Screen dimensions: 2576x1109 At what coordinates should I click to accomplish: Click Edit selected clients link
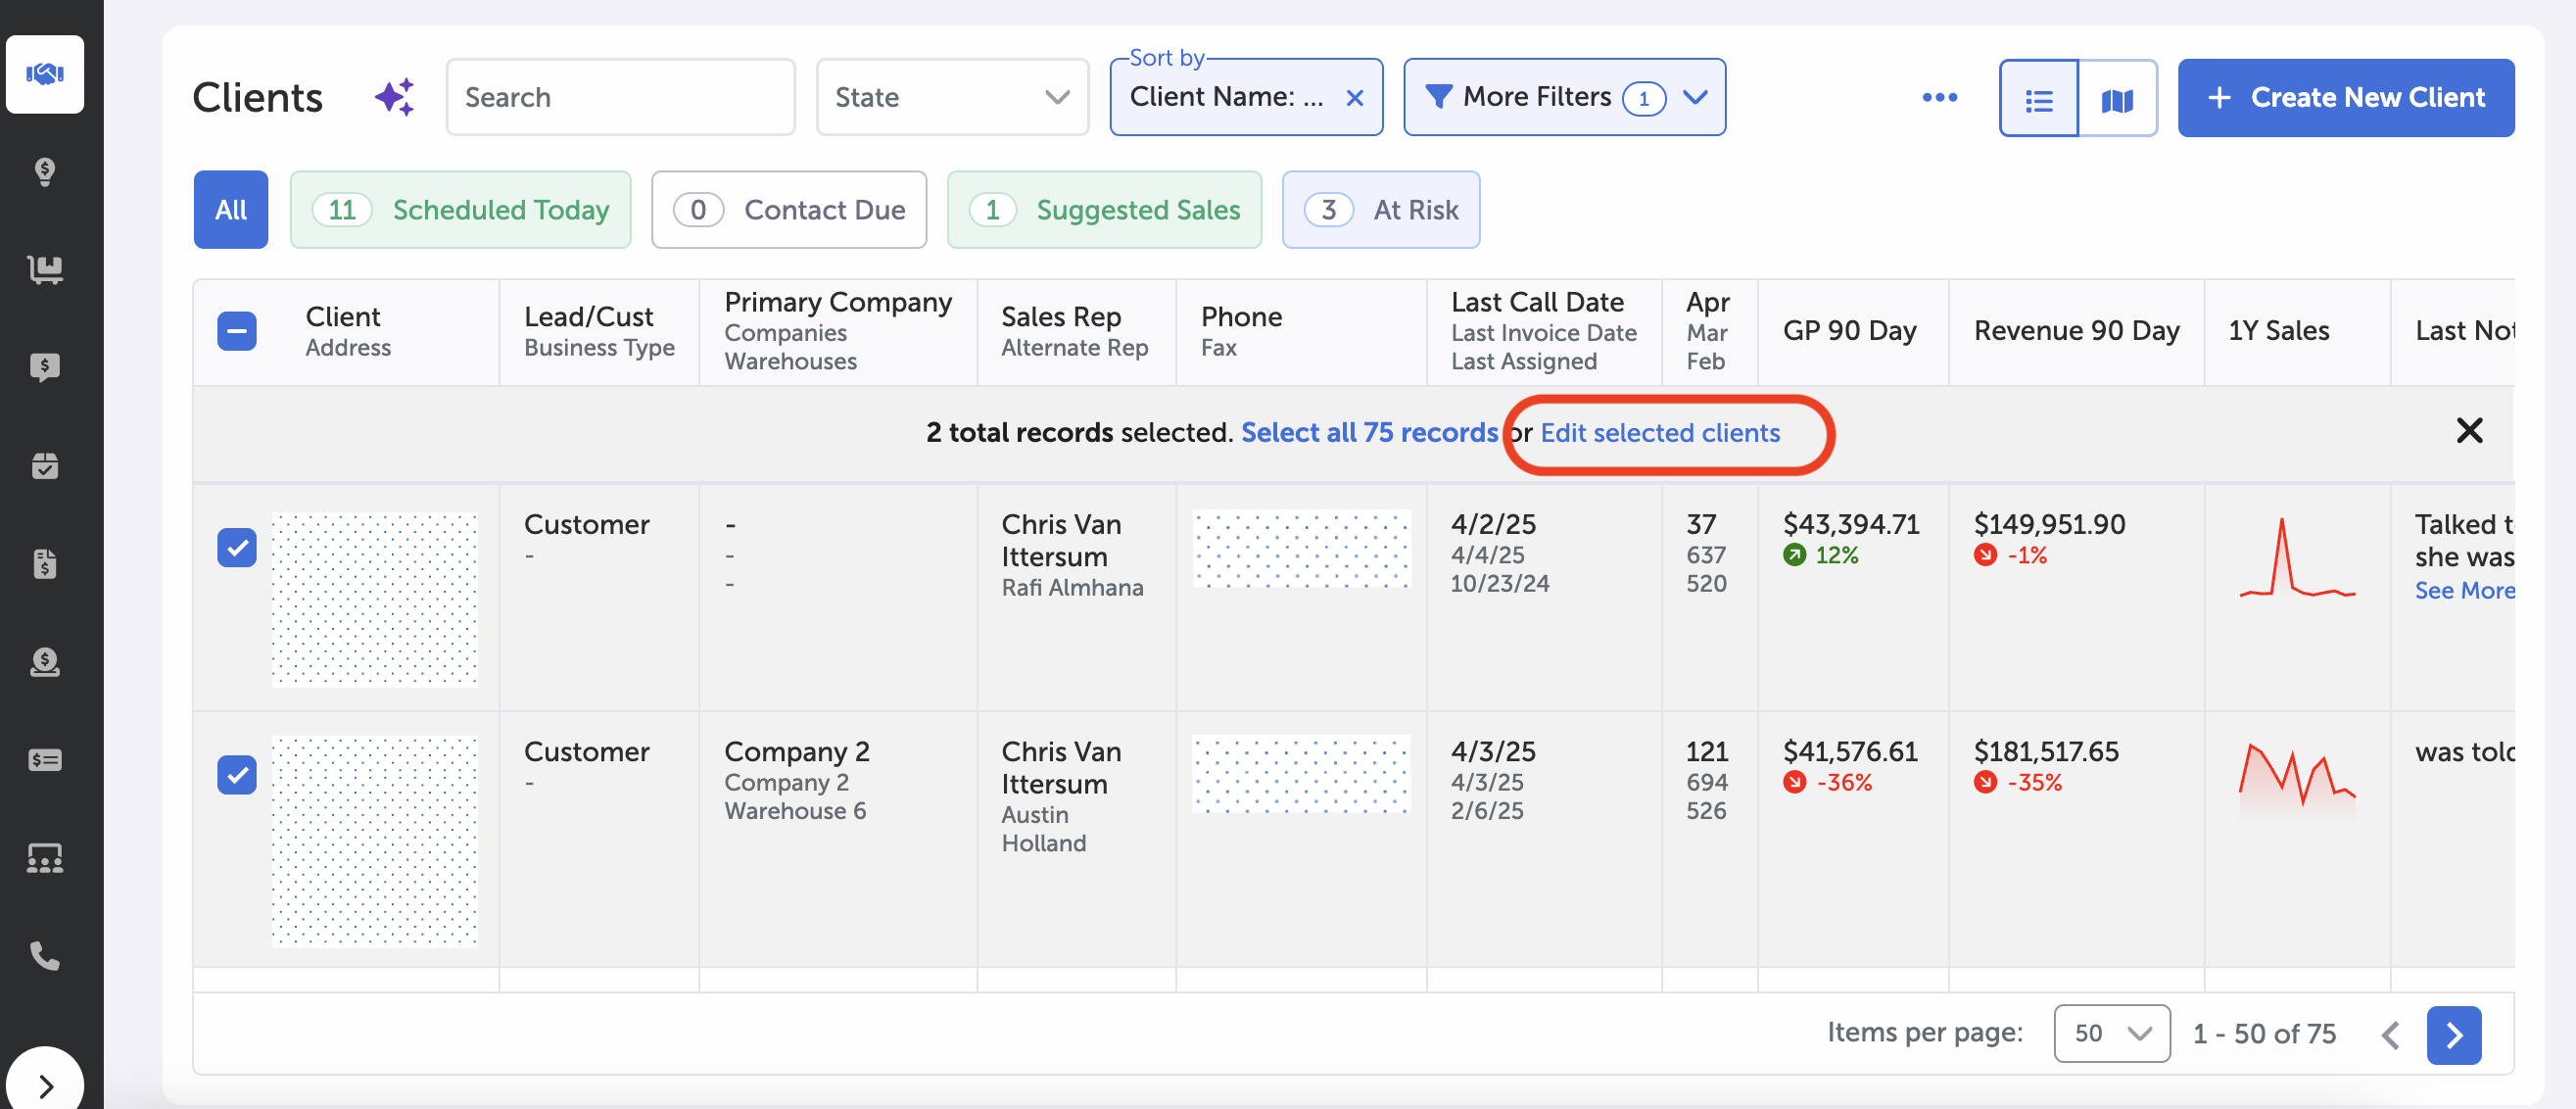click(x=1659, y=432)
